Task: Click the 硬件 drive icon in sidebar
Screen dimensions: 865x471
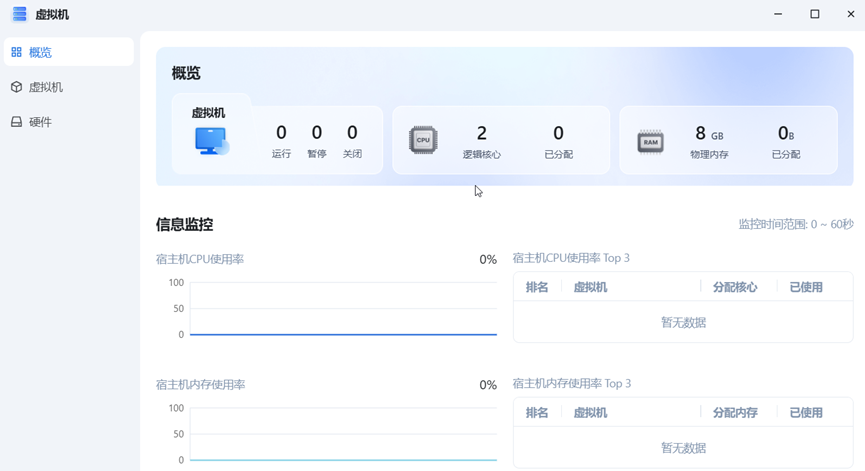Action: [17, 122]
